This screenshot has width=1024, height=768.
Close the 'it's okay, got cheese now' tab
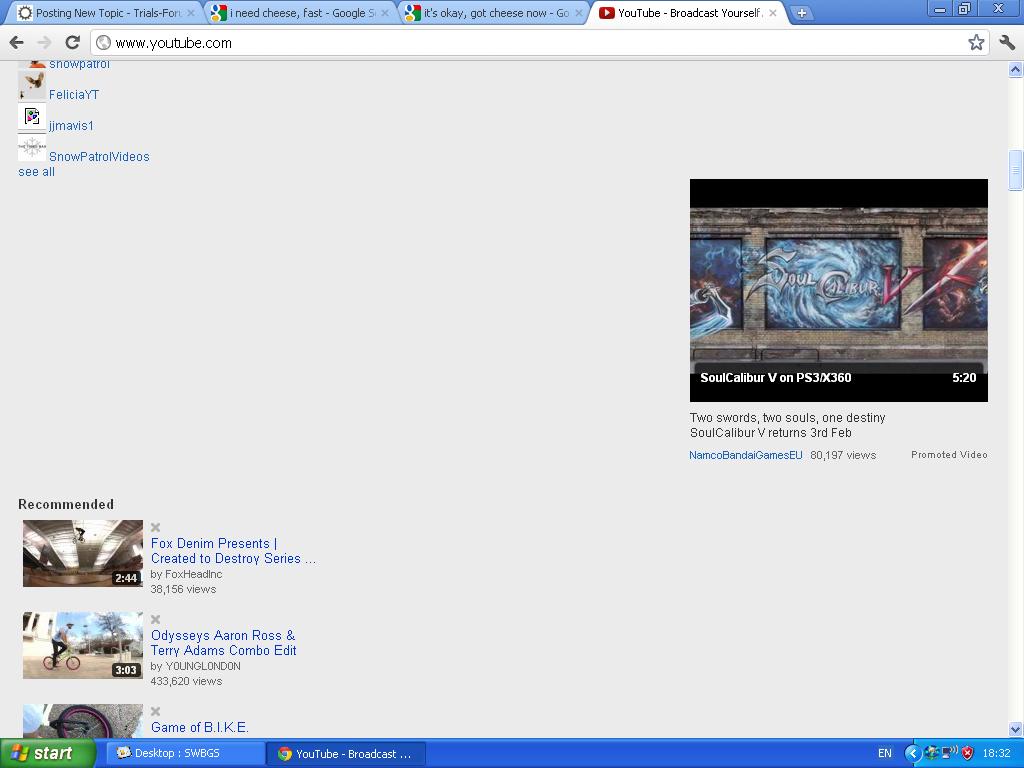pos(579,13)
